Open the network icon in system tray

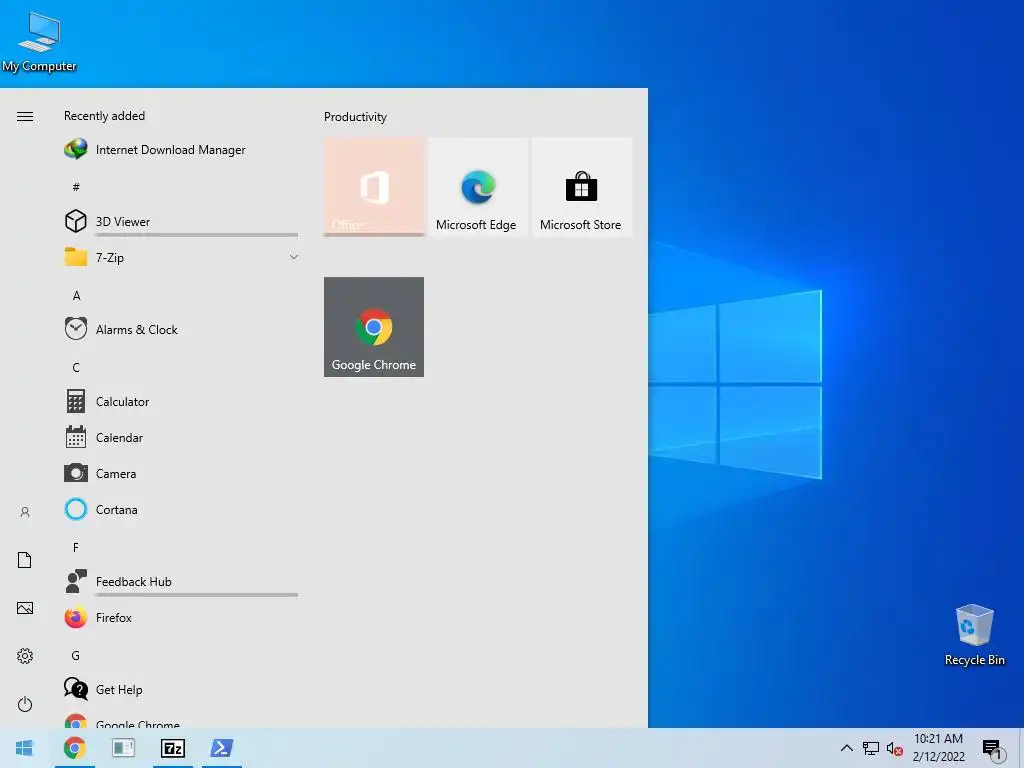871,748
